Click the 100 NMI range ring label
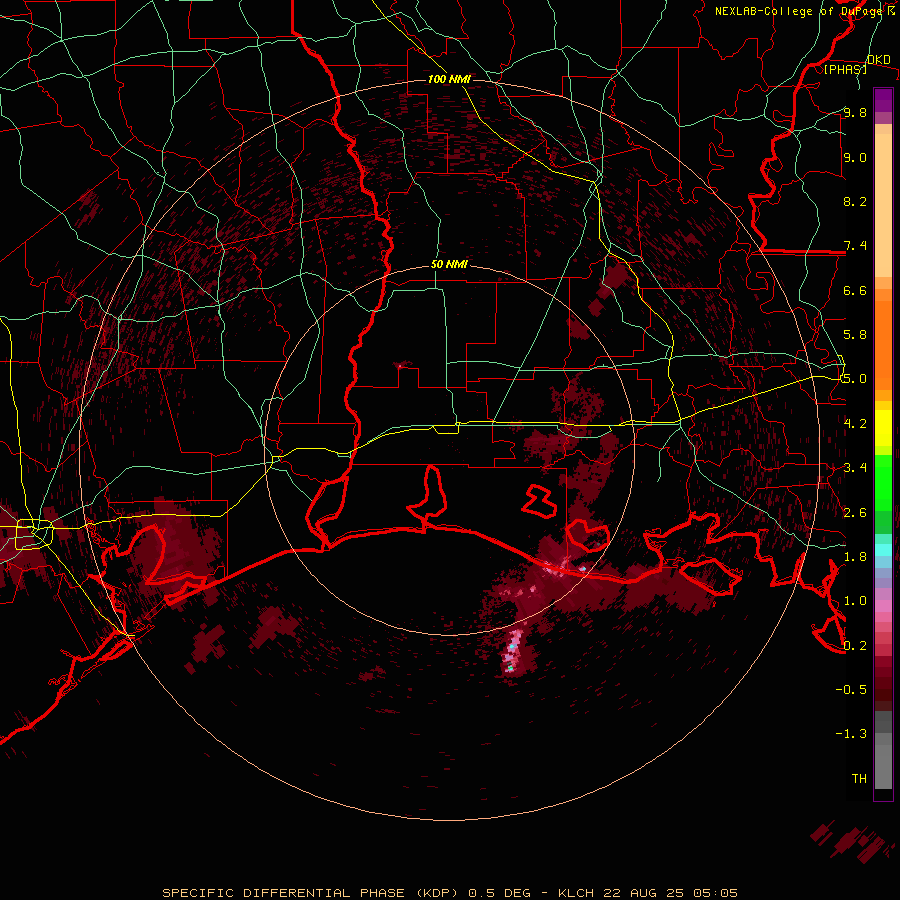Image resolution: width=900 pixels, height=900 pixels. coord(449,79)
